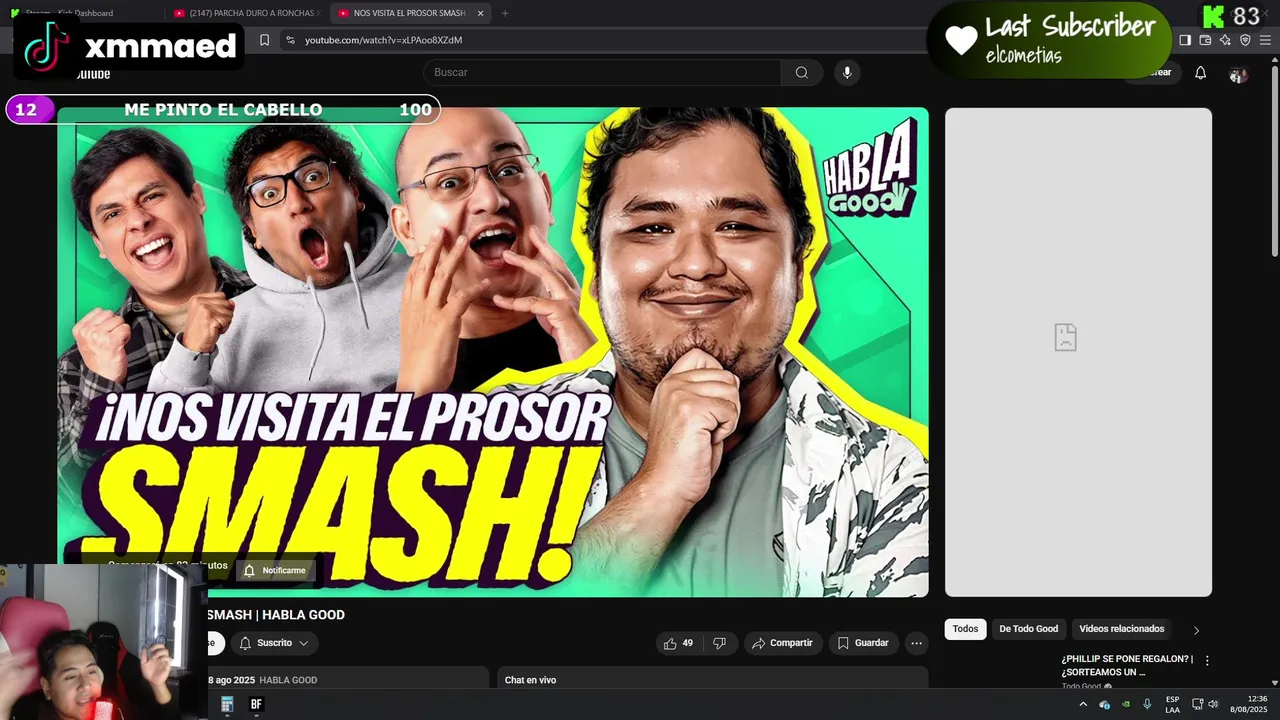Open more actions ellipsis under video
This screenshot has height=720, width=1280.
tap(916, 643)
